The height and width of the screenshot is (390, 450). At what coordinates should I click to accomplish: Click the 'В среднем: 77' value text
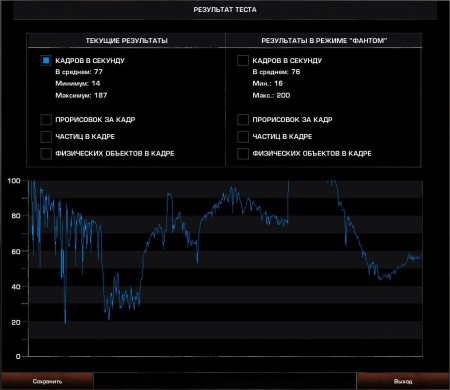pyautogui.click(x=79, y=72)
